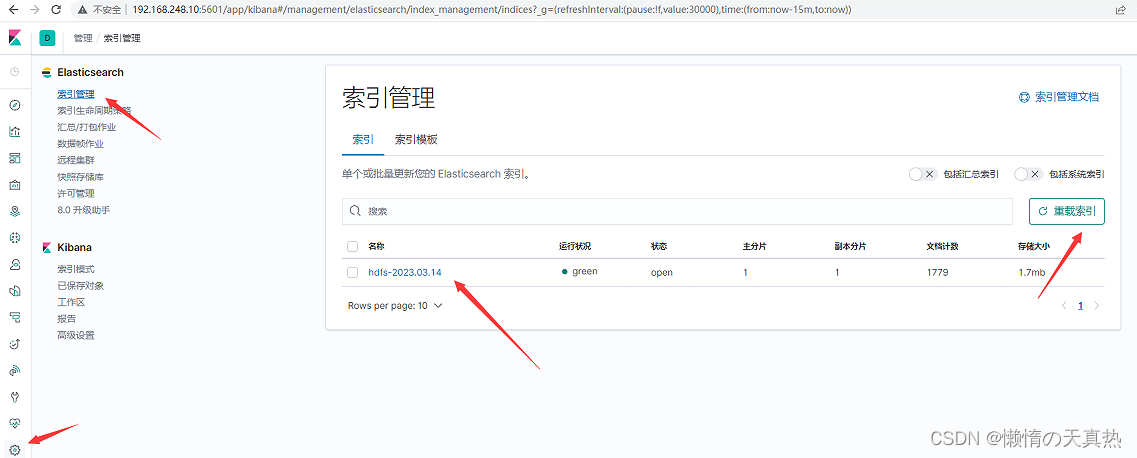Sort by the 主分片 column header

tap(755, 246)
